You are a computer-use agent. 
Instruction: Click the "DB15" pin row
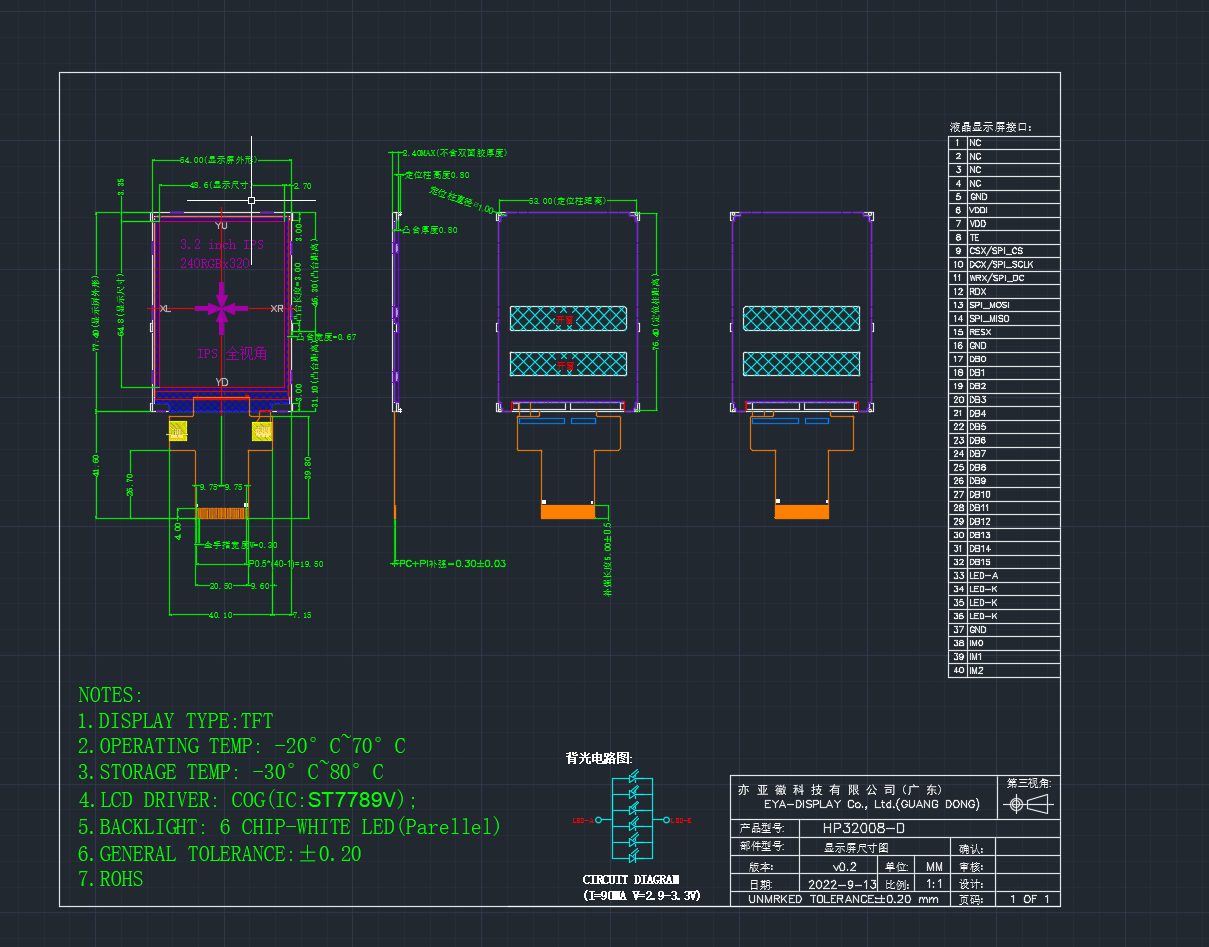[1004, 562]
